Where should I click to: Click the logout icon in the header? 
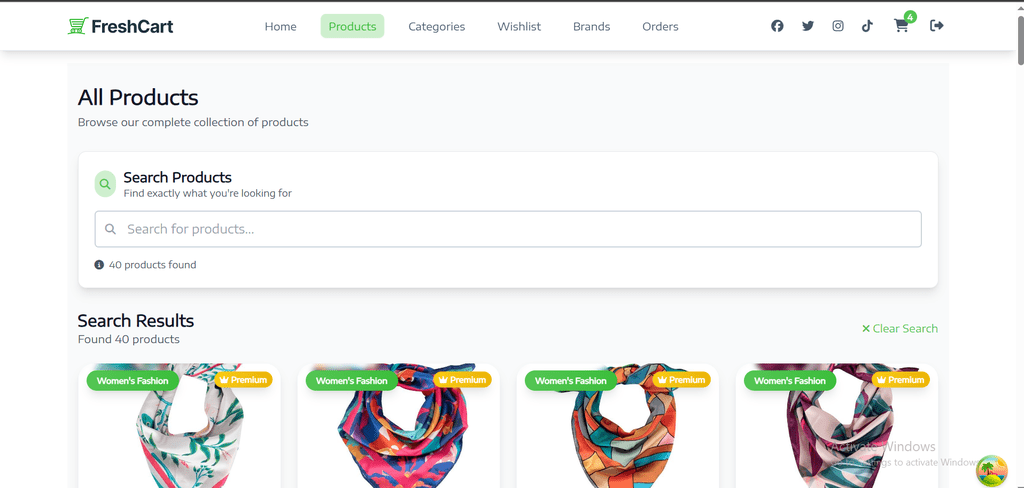click(x=936, y=25)
